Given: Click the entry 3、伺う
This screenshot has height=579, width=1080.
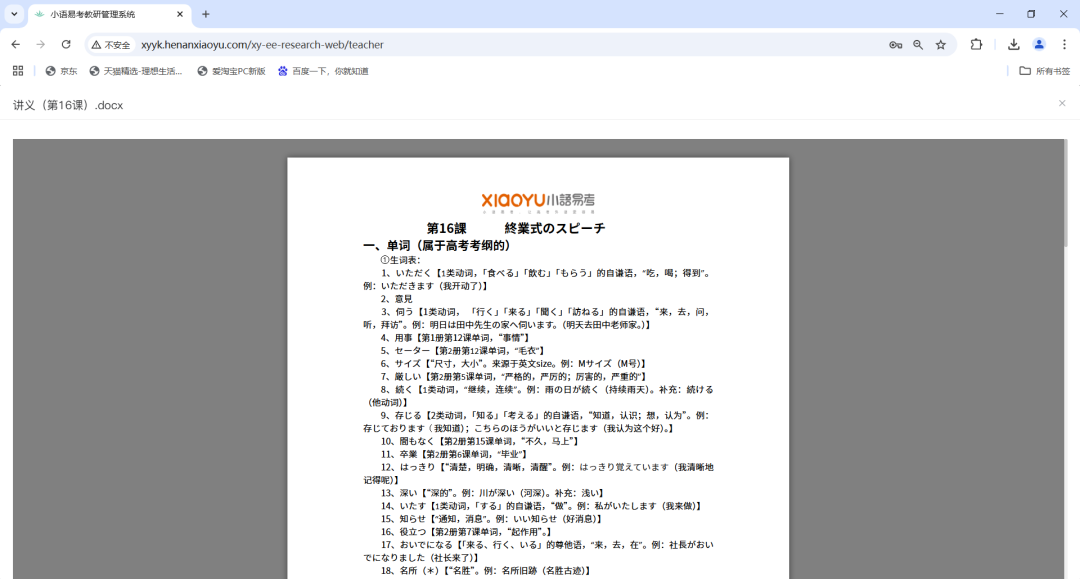Looking at the screenshot, I should 537,318.
